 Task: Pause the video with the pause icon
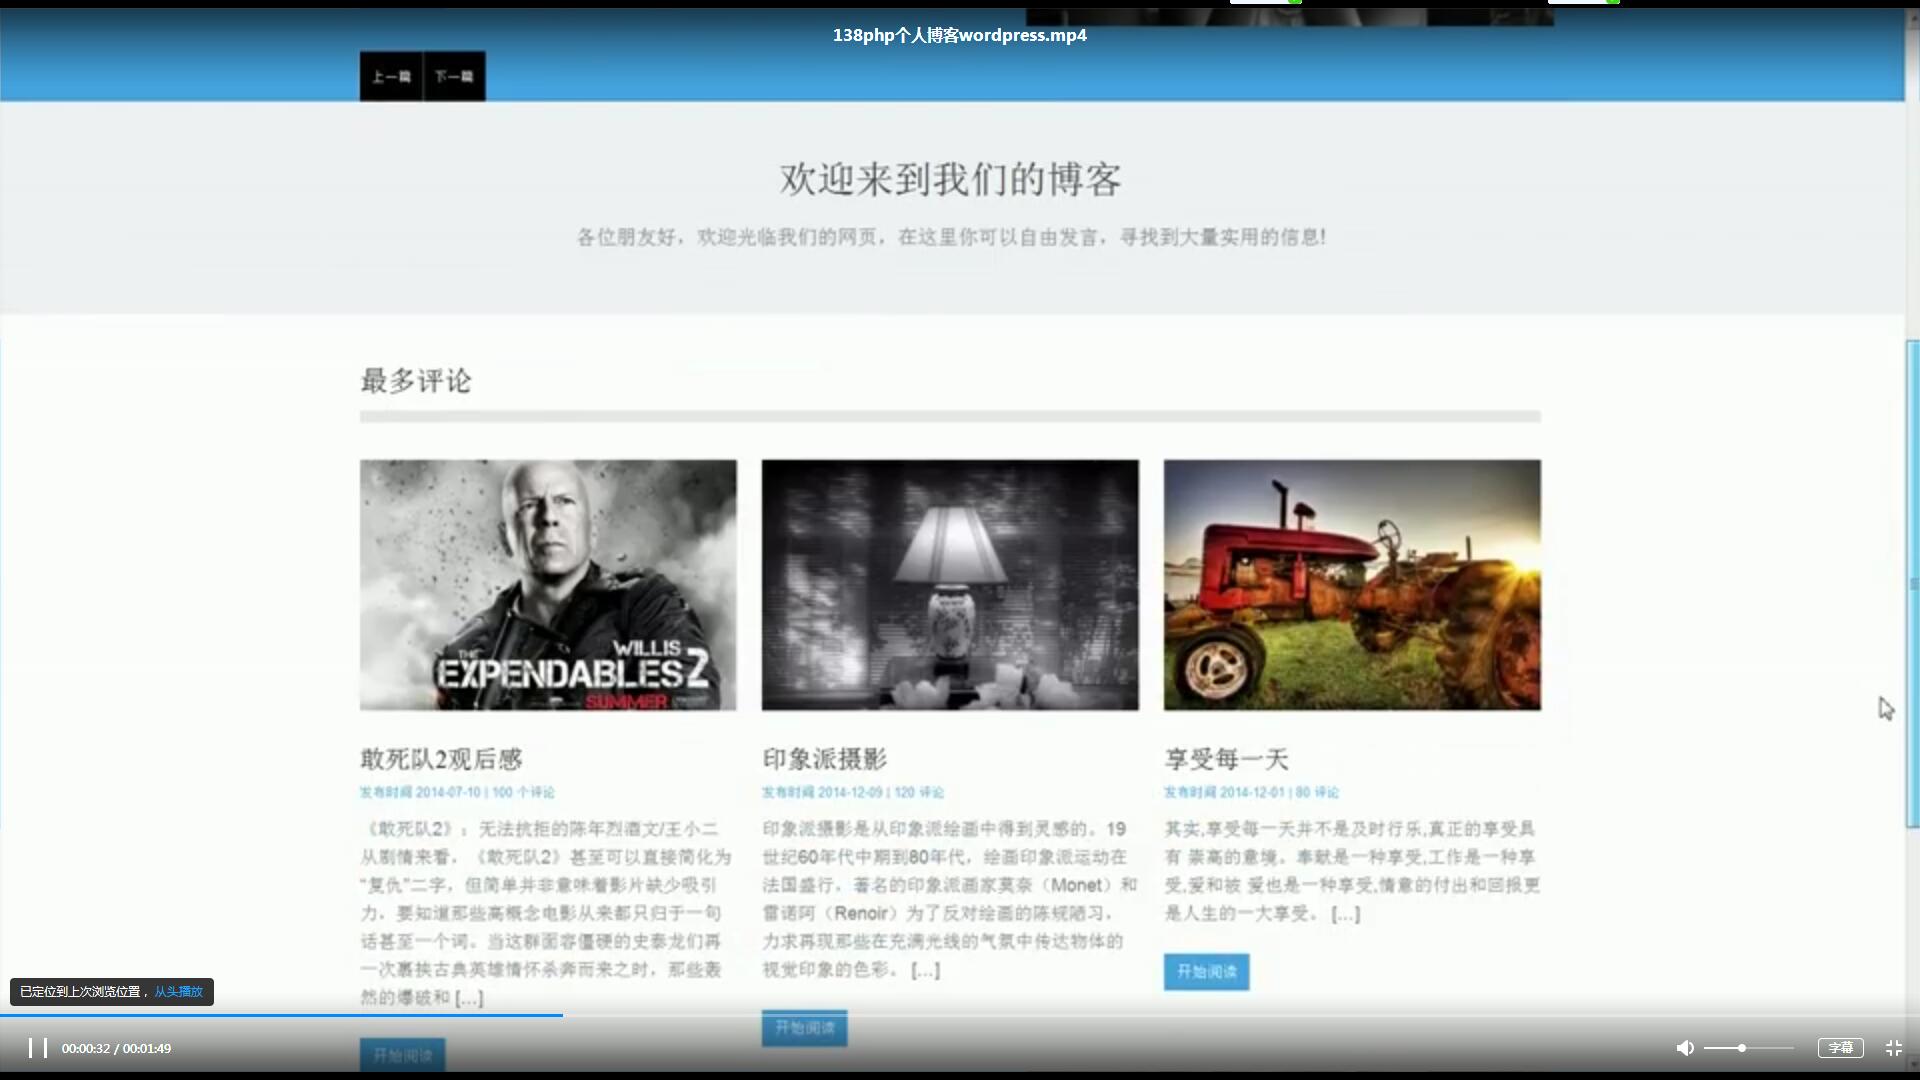(x=37, y=1048)
